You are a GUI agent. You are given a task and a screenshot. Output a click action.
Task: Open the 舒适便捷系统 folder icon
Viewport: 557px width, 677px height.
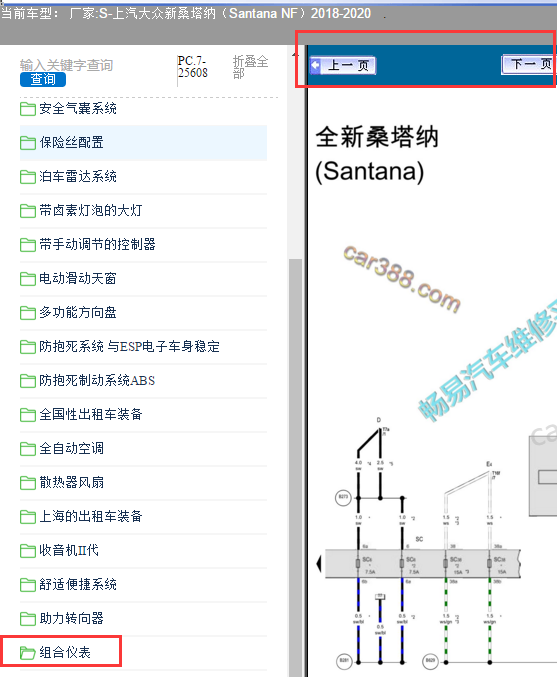(x=28, y=585)
